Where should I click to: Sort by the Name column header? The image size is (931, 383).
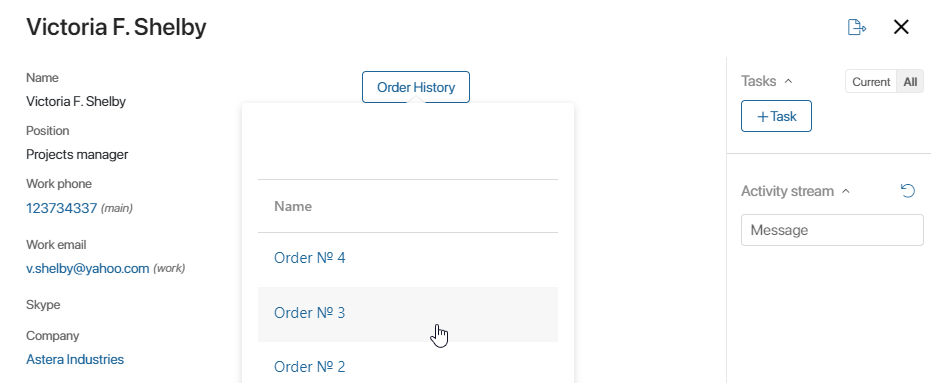coord(293,206)
